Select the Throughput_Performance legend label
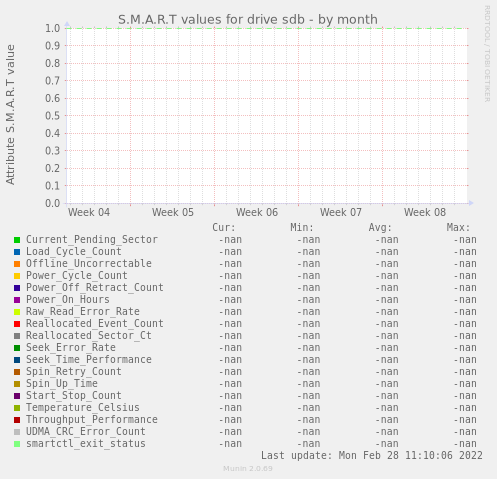Screen dimensions: 497x479 [x=92, y=420]
